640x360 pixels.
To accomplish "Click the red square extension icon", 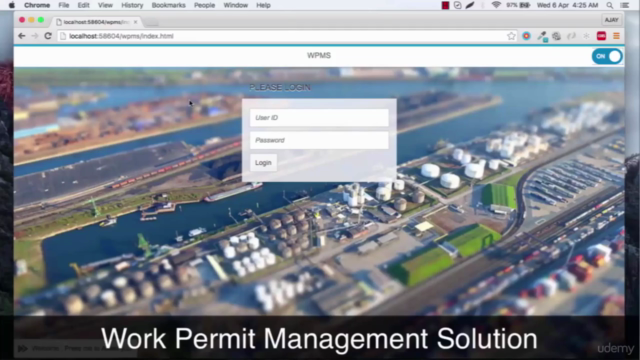I will coord(601,36).
